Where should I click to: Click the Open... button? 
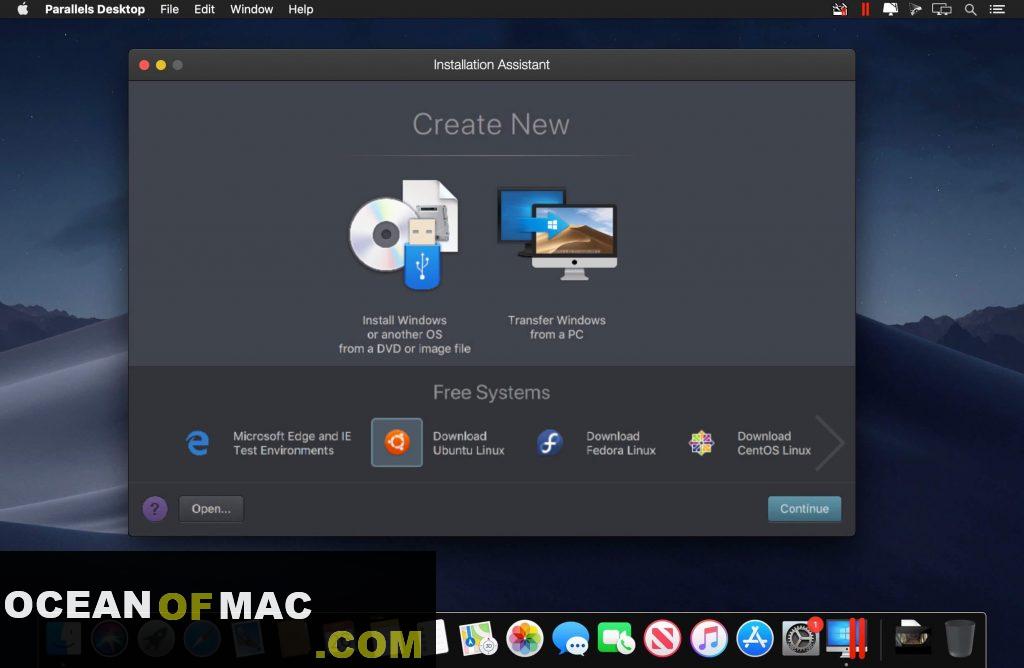211,509
